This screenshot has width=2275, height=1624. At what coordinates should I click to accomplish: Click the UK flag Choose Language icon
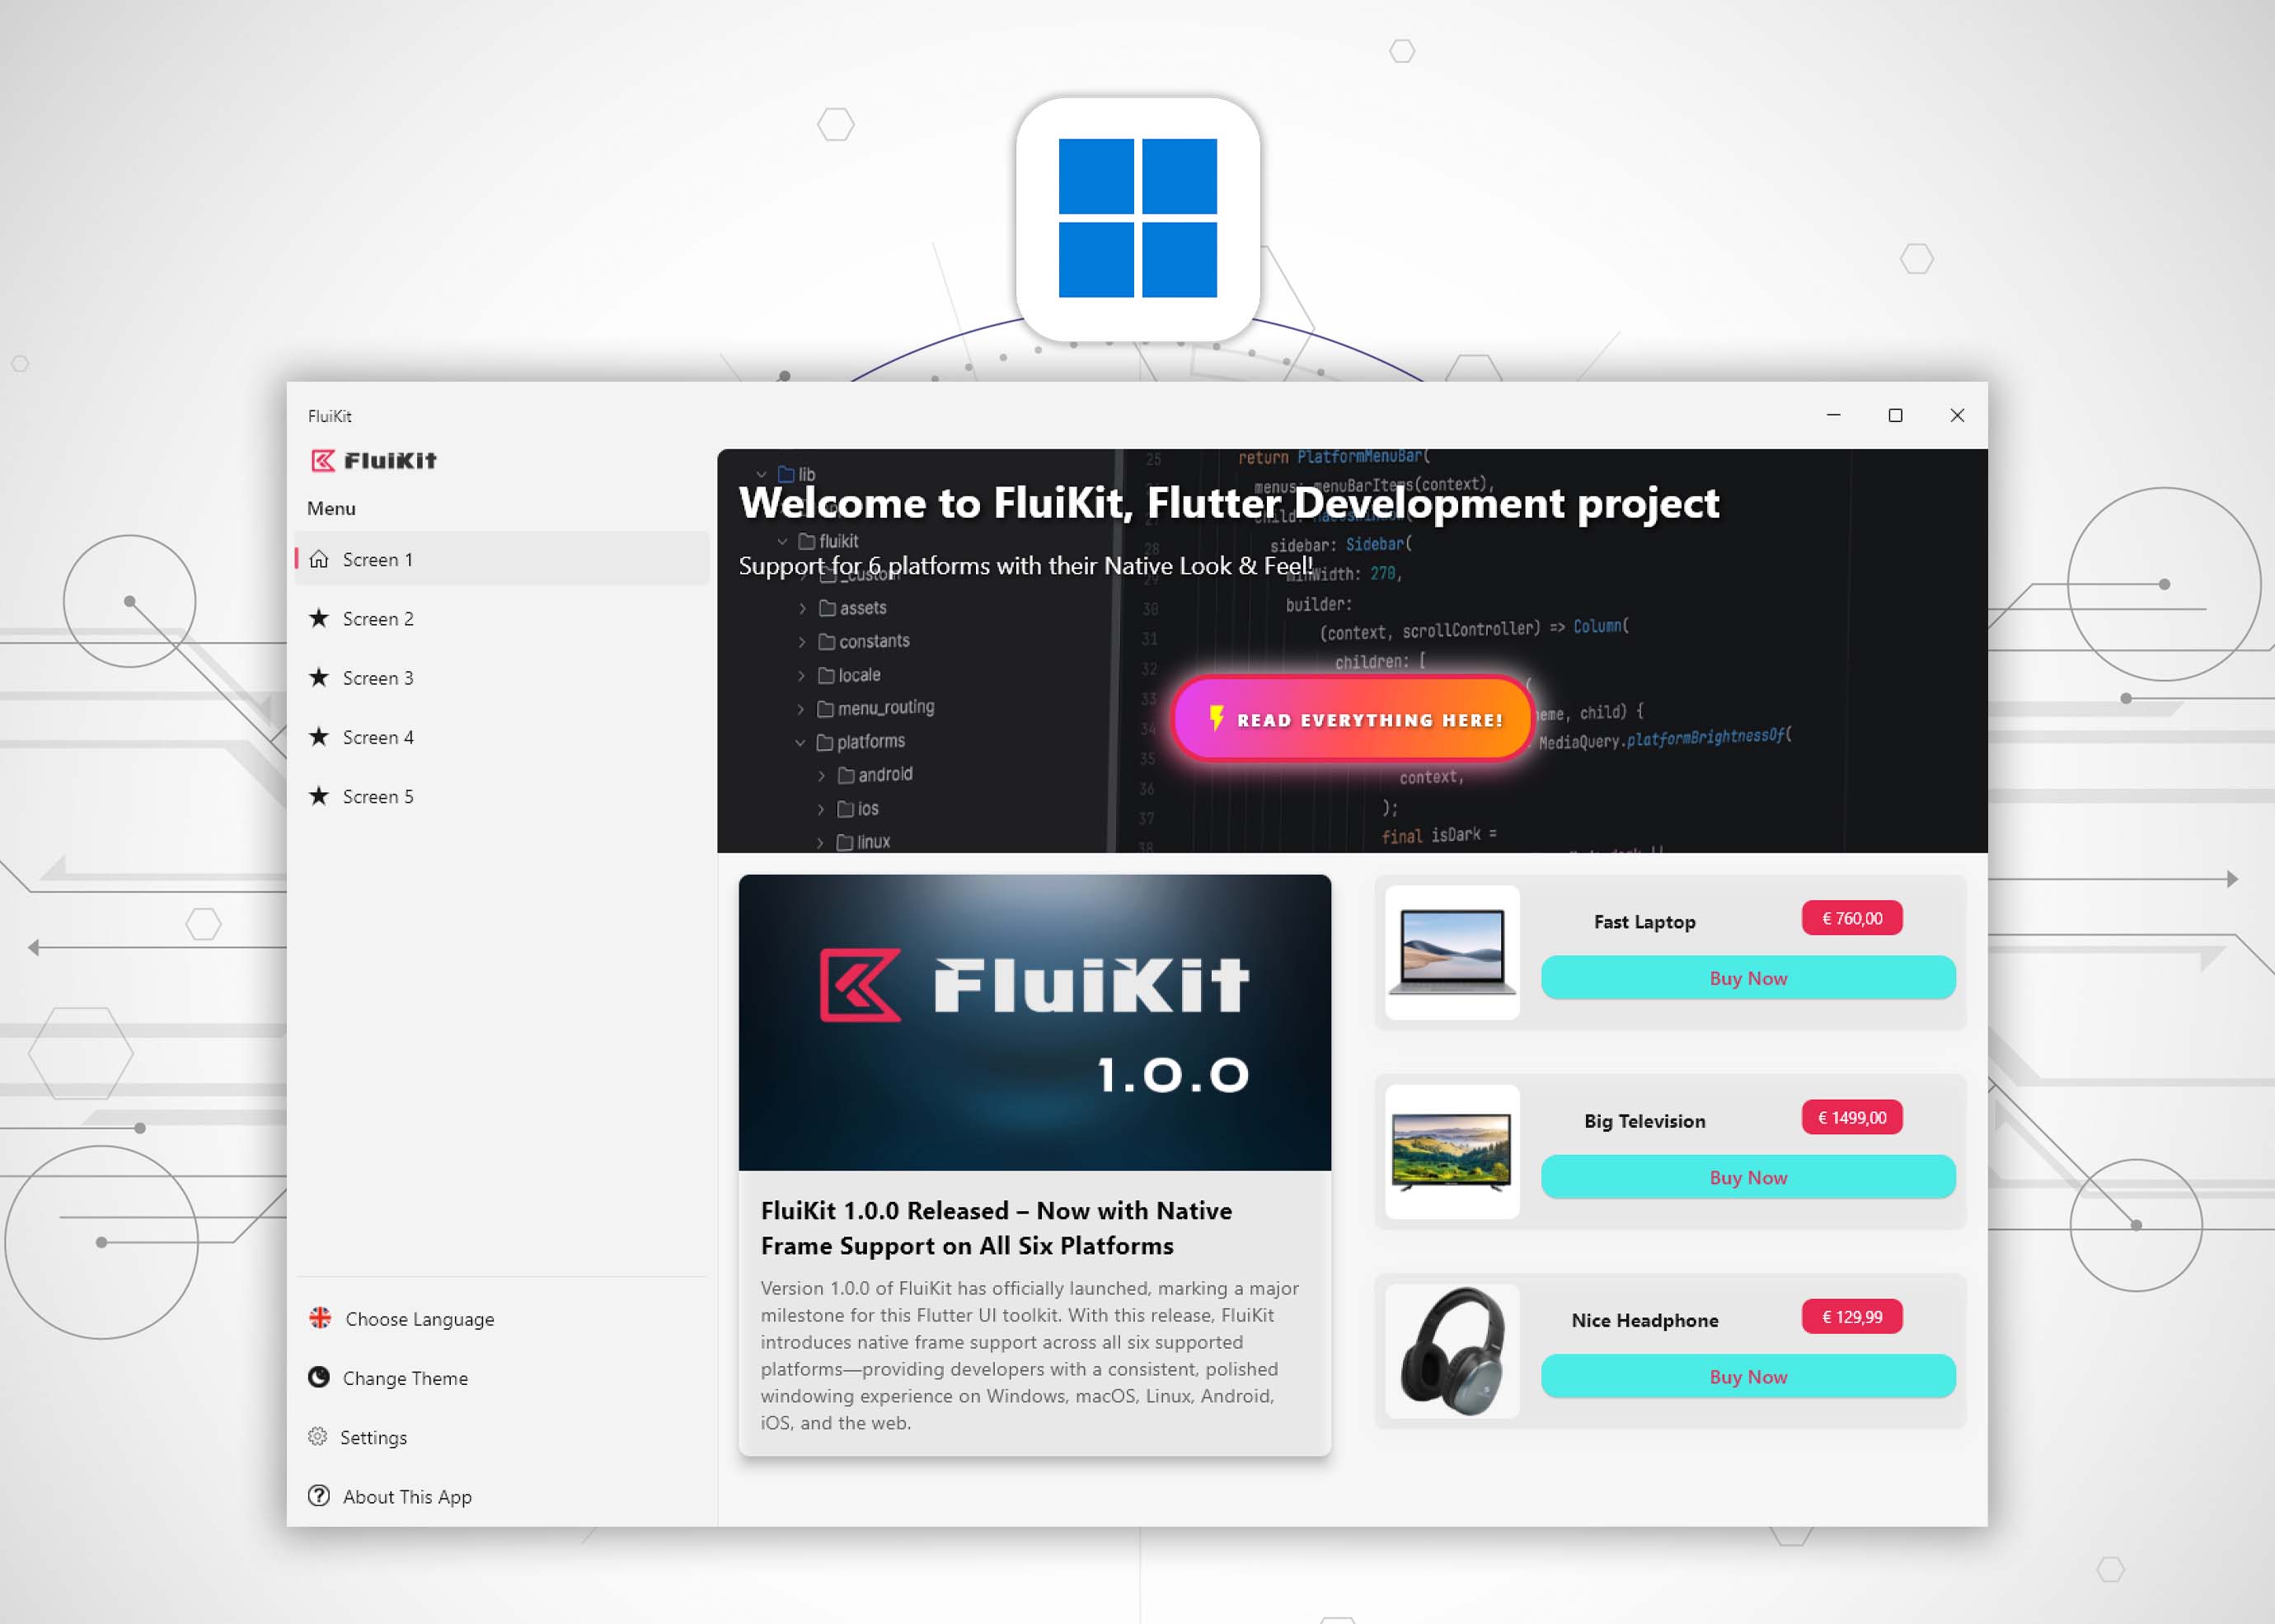(x=319, y=1318)
